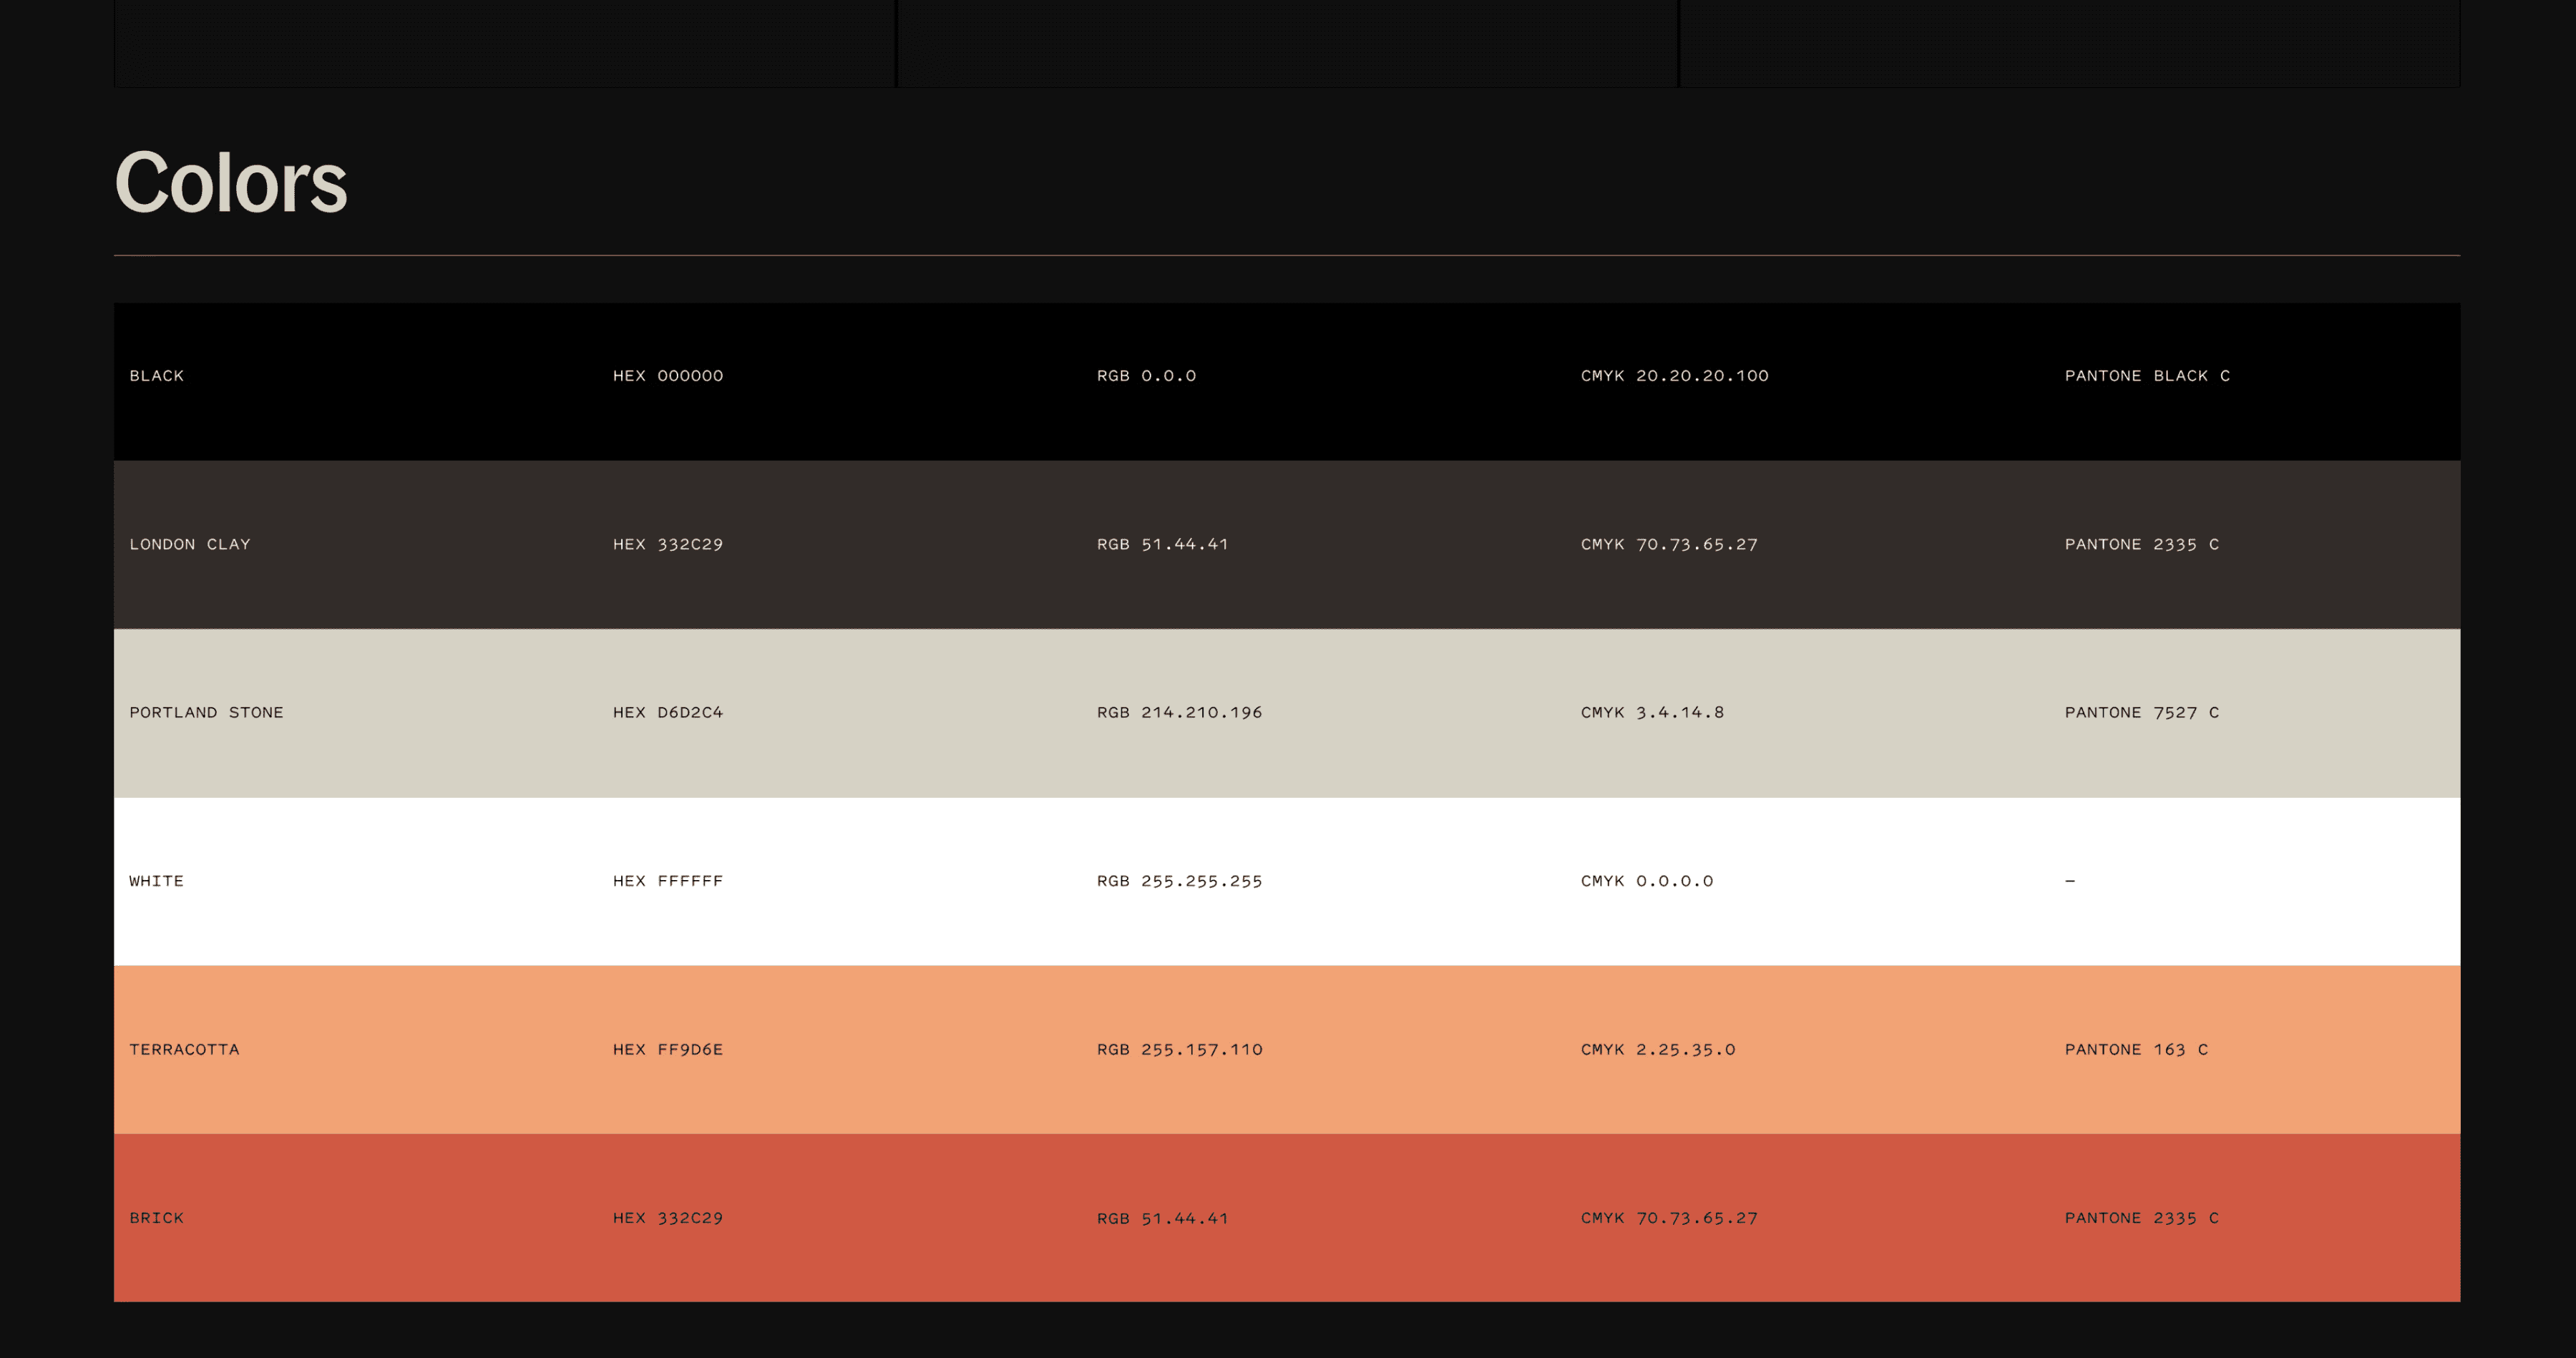Screen dimensions: 2576x1358
Task: Click HEX FFFFFF value
Action: tap(668, 881)
